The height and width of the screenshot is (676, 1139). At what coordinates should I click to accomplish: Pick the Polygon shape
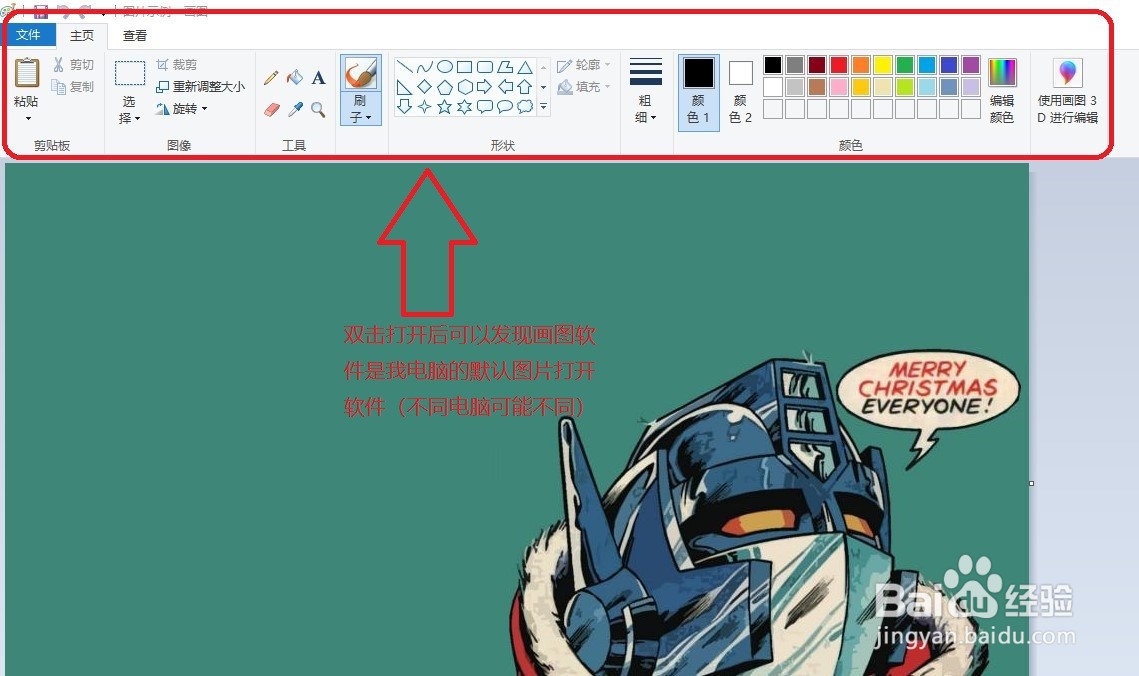pos(505,67)
